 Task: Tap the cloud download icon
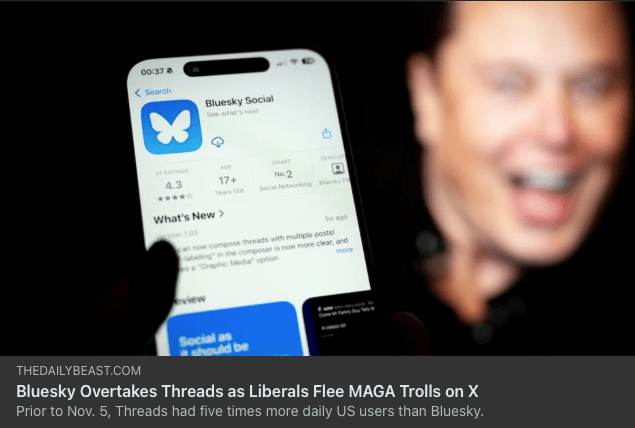click(217, 142)
